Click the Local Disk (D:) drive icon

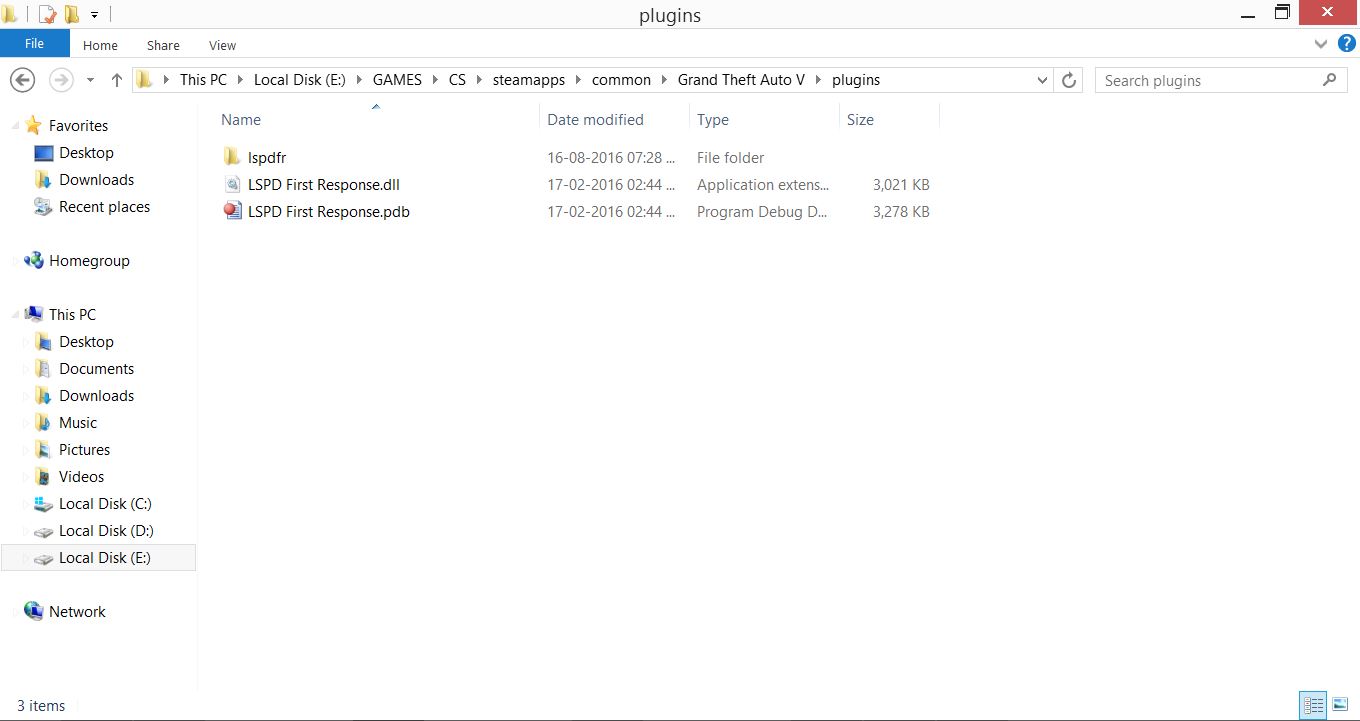43,531
